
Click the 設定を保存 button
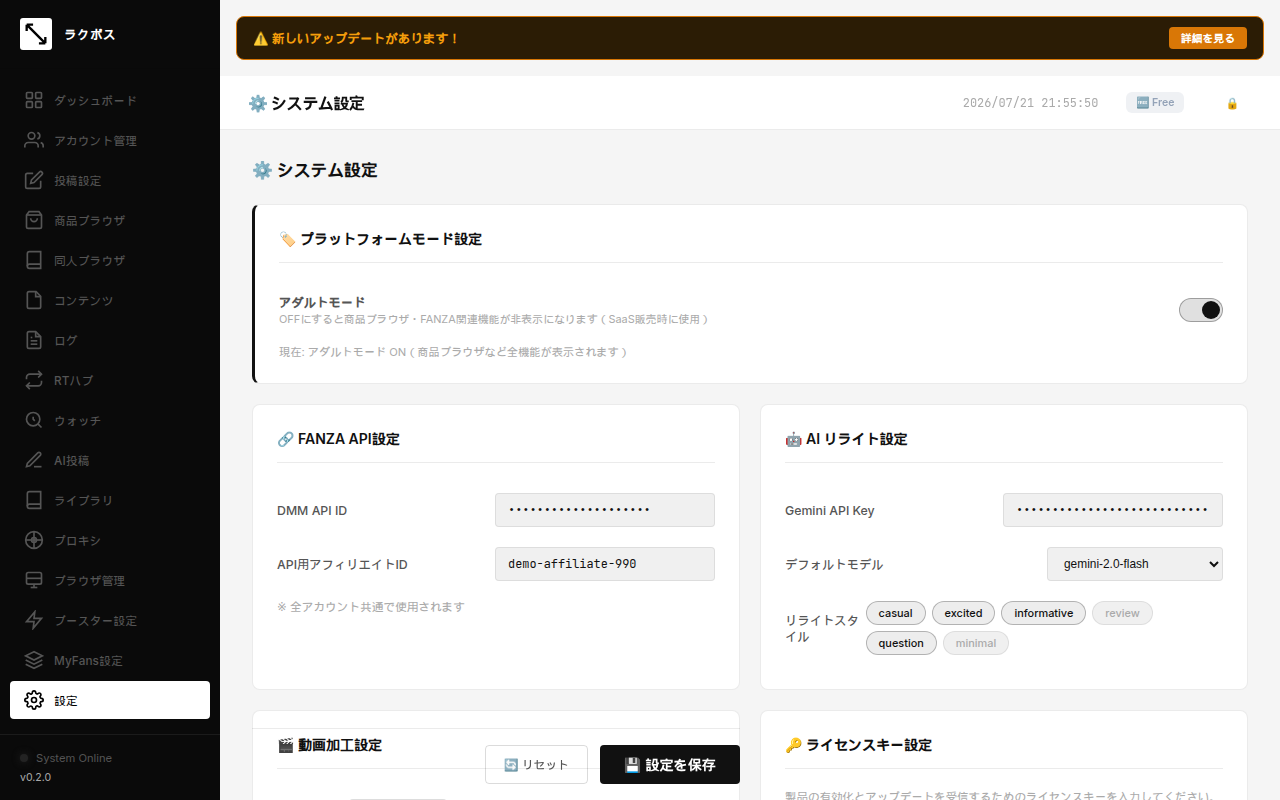[670, 764]
